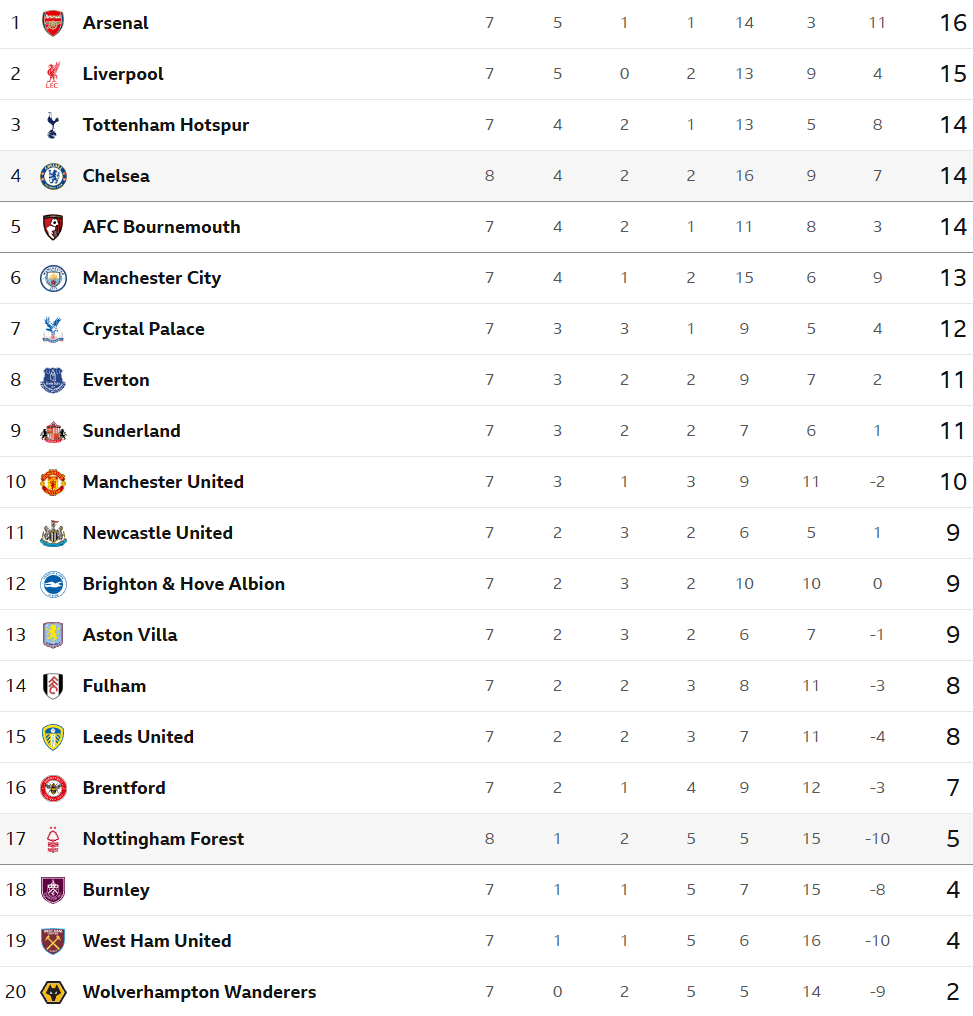This screenshot has width=973, height=1016.
Task: Click the Leeds United team name
Action: click(138, 737)
